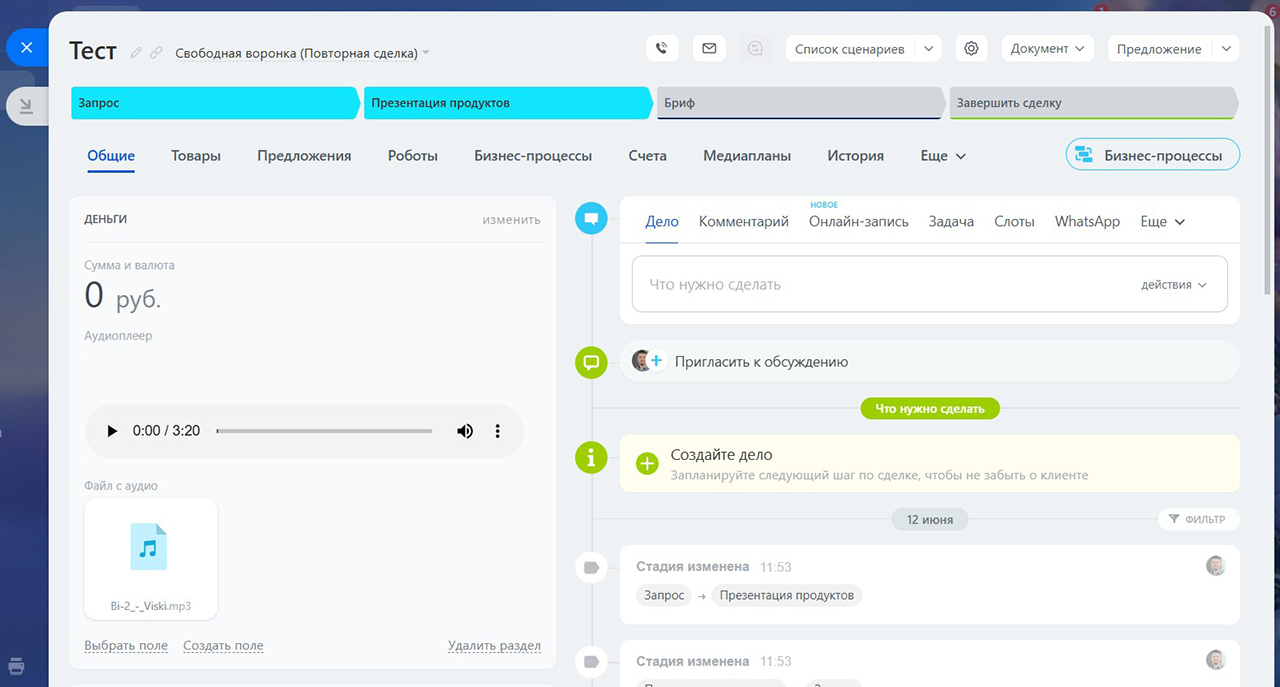Open the Еще tab dropdown in navigation
Image resolution: width=1280 pixels, height=687 pixels.
tap(943, 156)
